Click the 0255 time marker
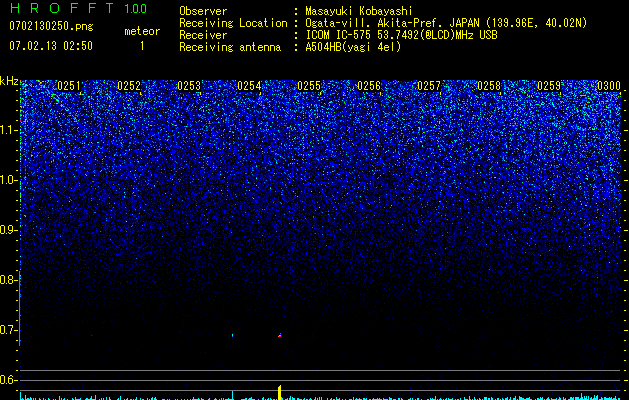Image resolution: width=629 pixels, height=400 pixels. tap(309, 86)
